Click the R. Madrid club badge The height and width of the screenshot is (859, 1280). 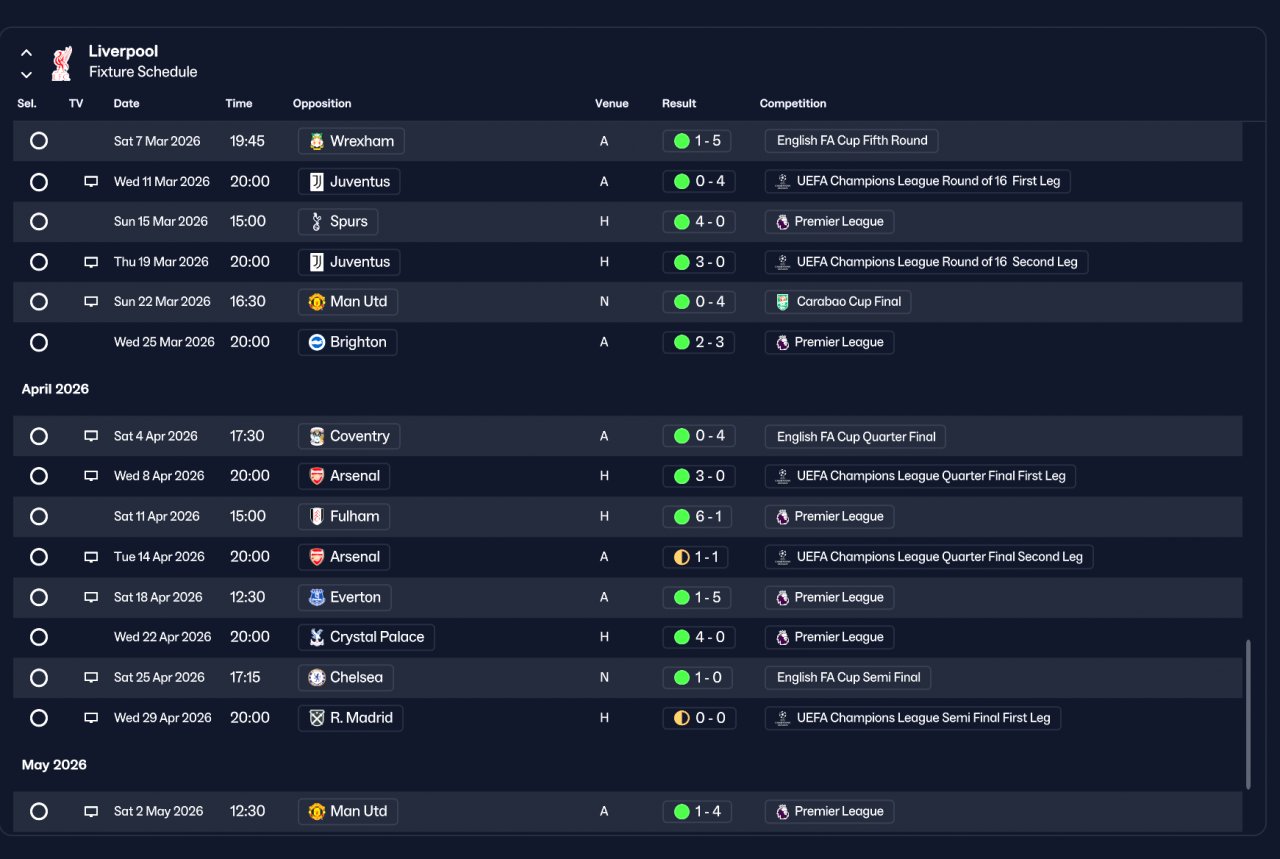click(317, 718)
